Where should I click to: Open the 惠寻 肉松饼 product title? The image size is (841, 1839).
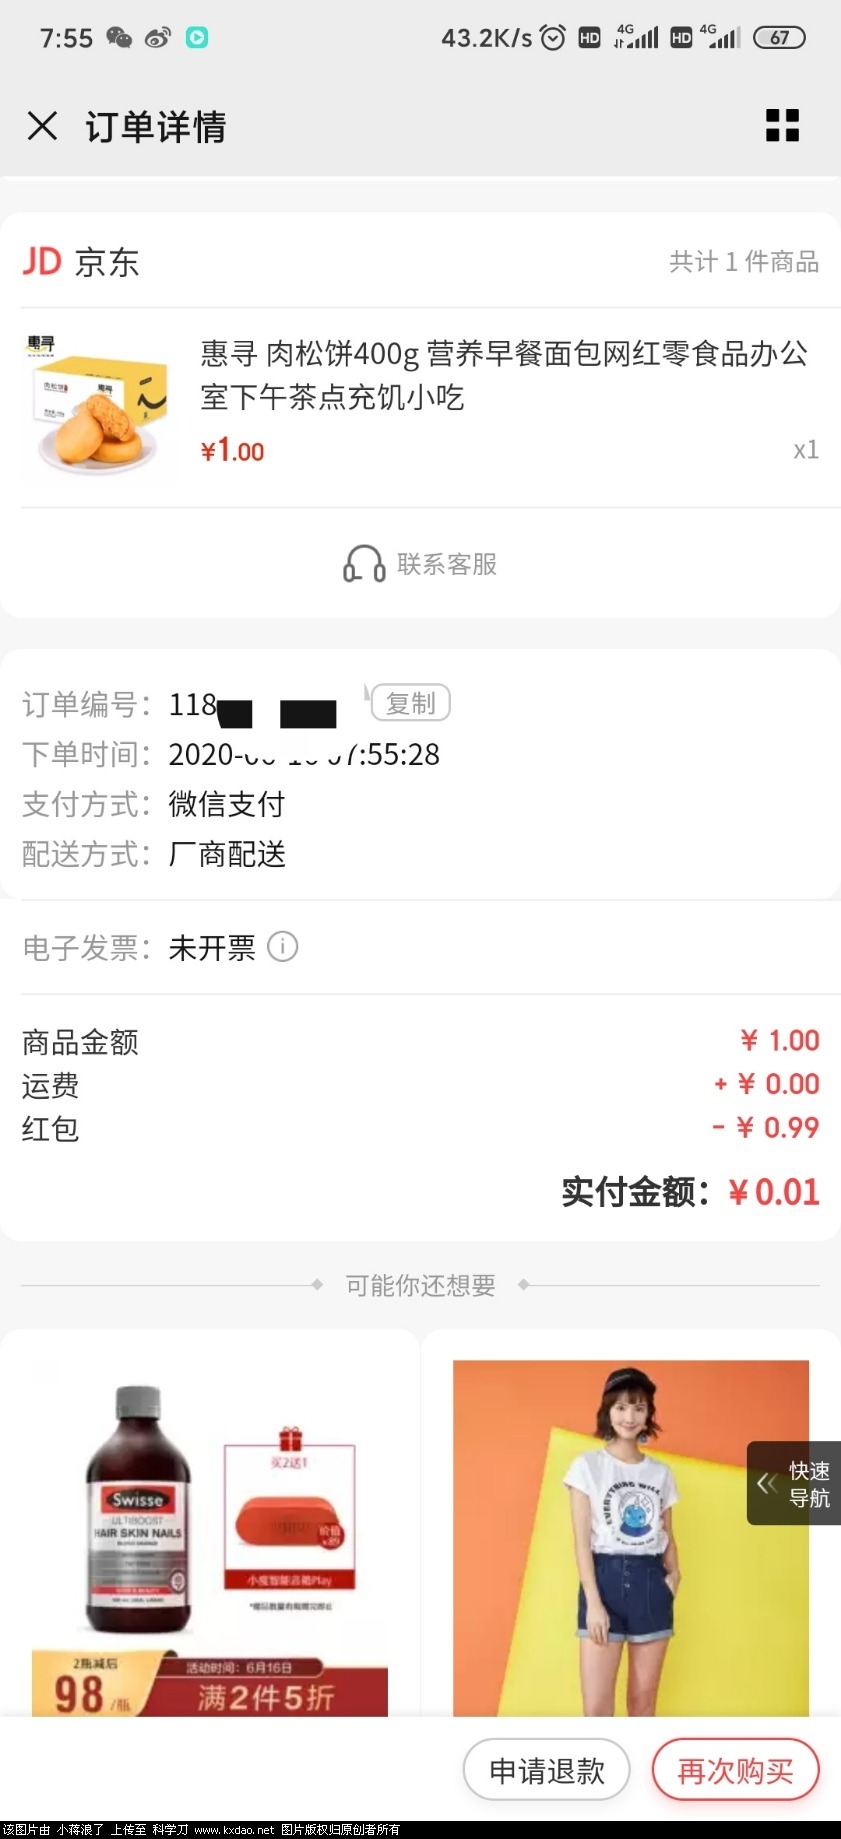[x=504, y=375]
